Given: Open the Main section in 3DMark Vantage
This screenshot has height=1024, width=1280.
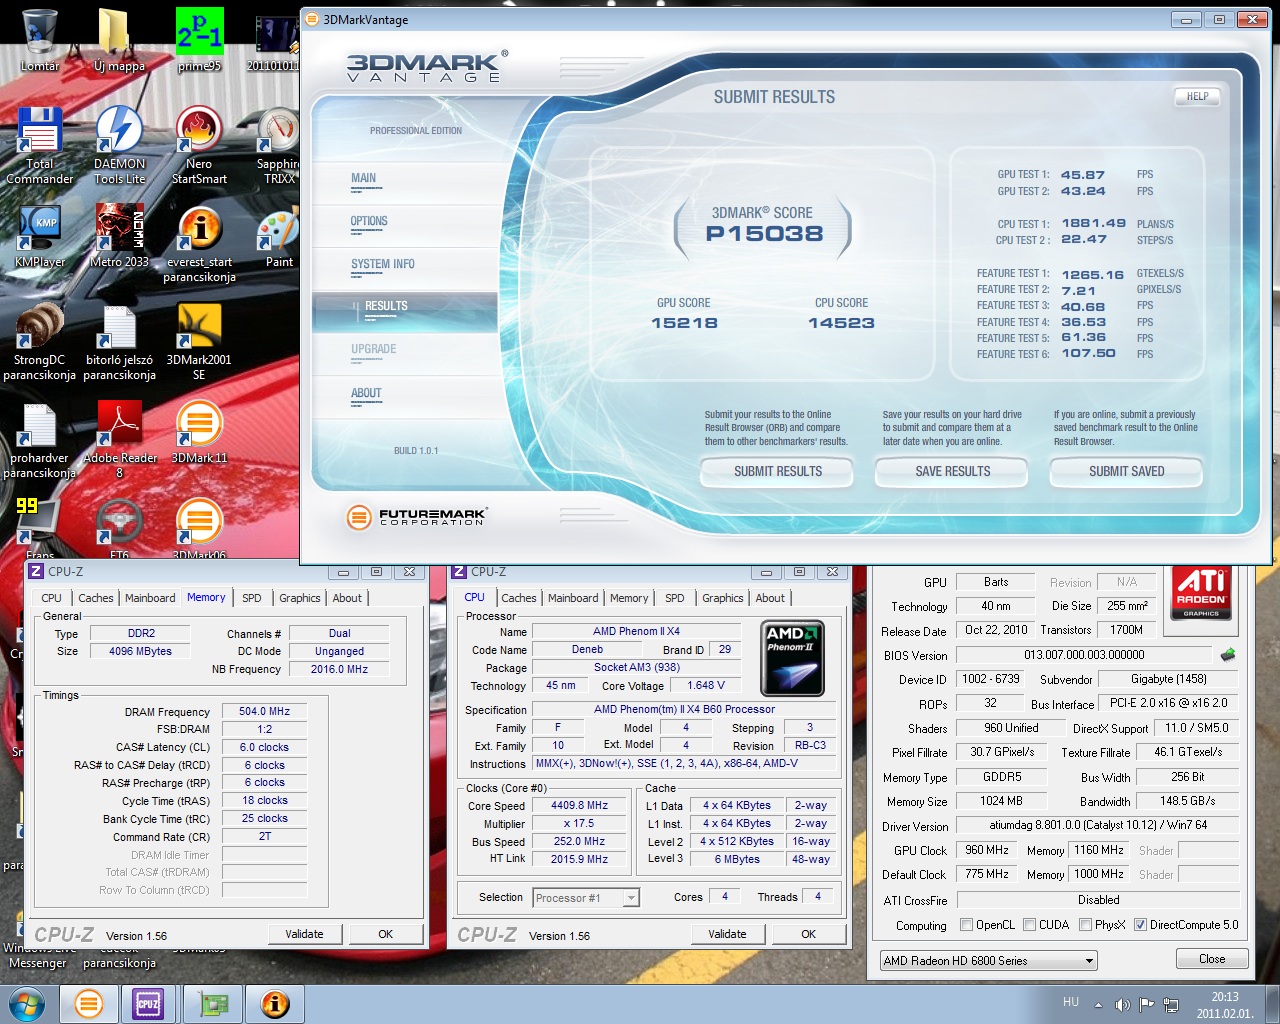Looking at the screenshot, I should [363, 179].
